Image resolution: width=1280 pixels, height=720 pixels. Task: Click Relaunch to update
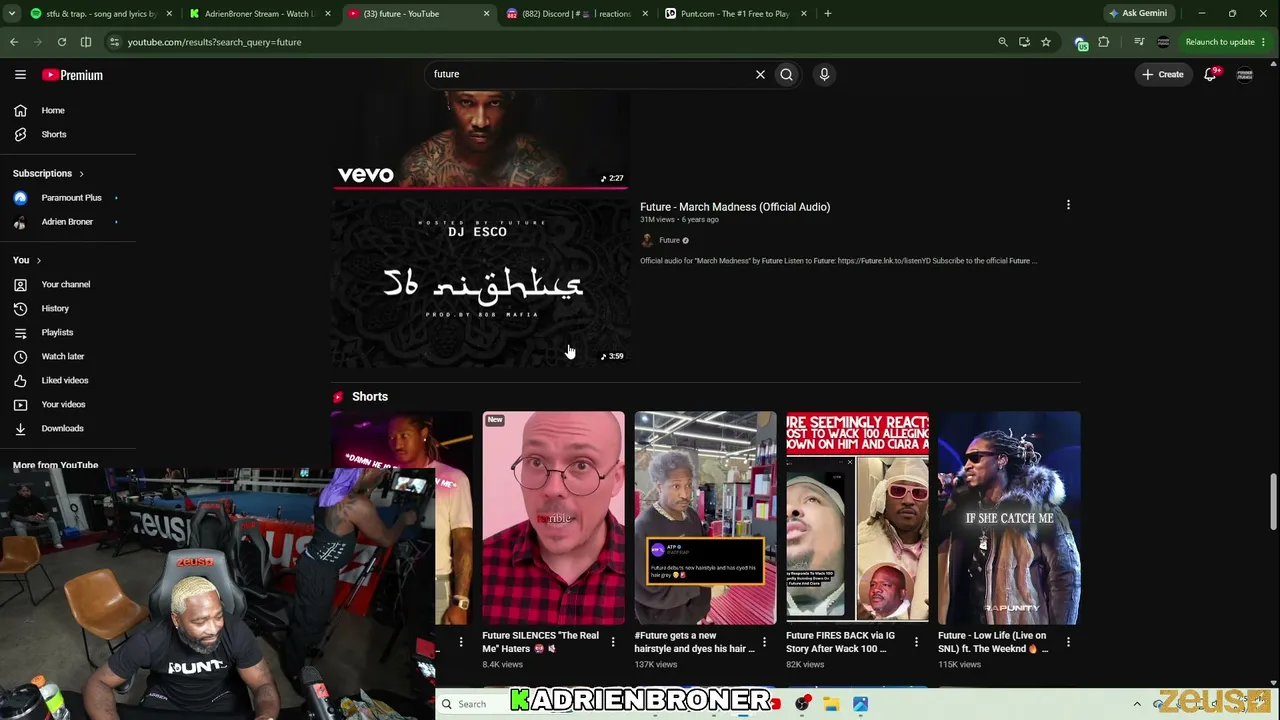pos(1220,42)
